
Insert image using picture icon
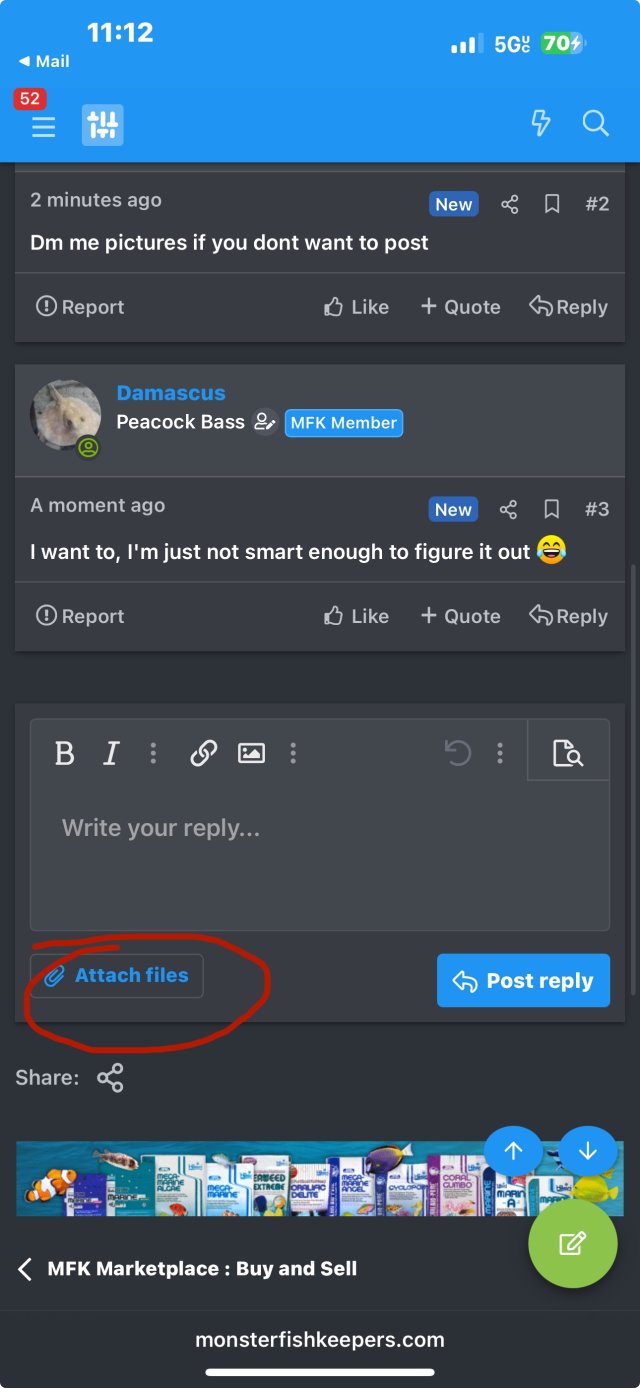pos(251,753)
